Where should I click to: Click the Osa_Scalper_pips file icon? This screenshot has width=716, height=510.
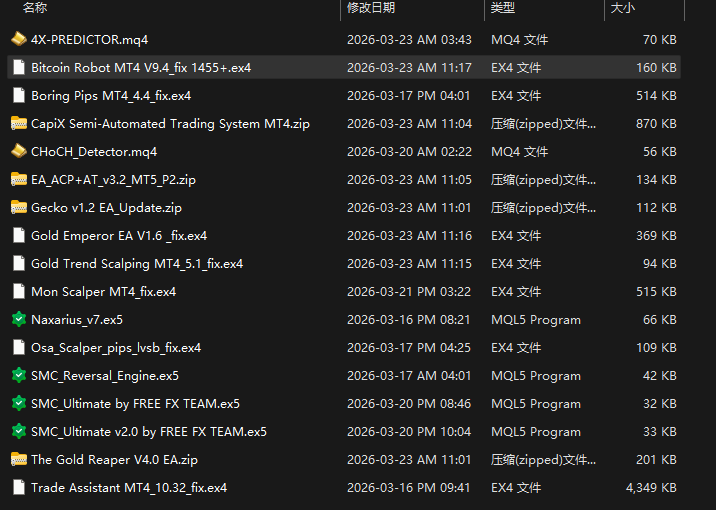point(19,347)
